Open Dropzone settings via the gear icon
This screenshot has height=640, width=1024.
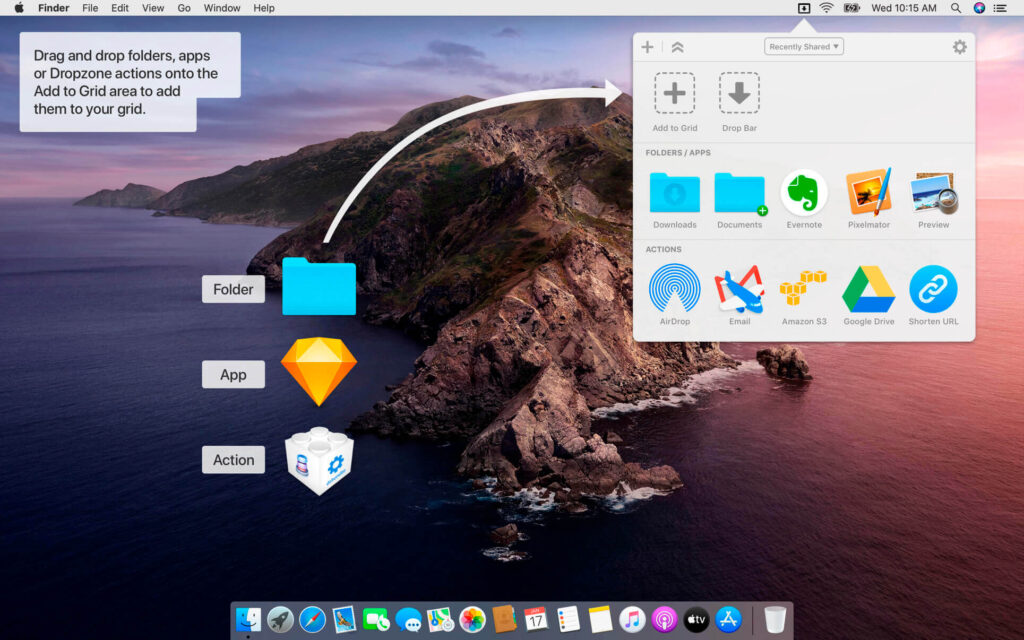tap(959, 46)
